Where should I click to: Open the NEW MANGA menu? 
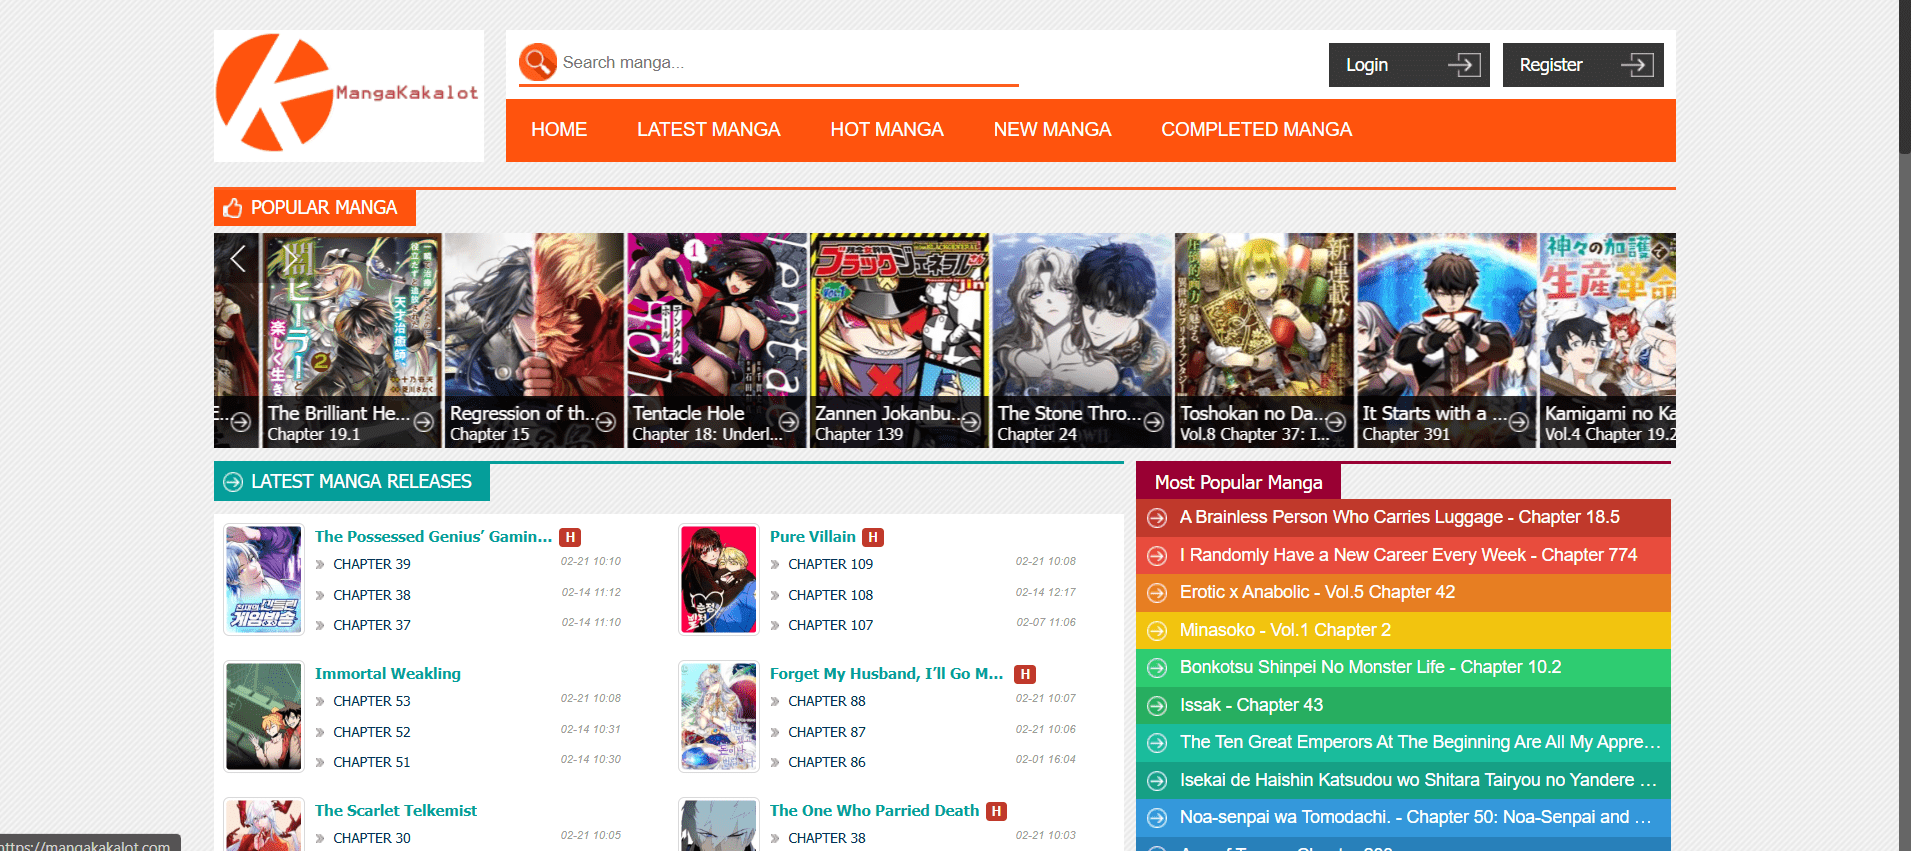1052,130
